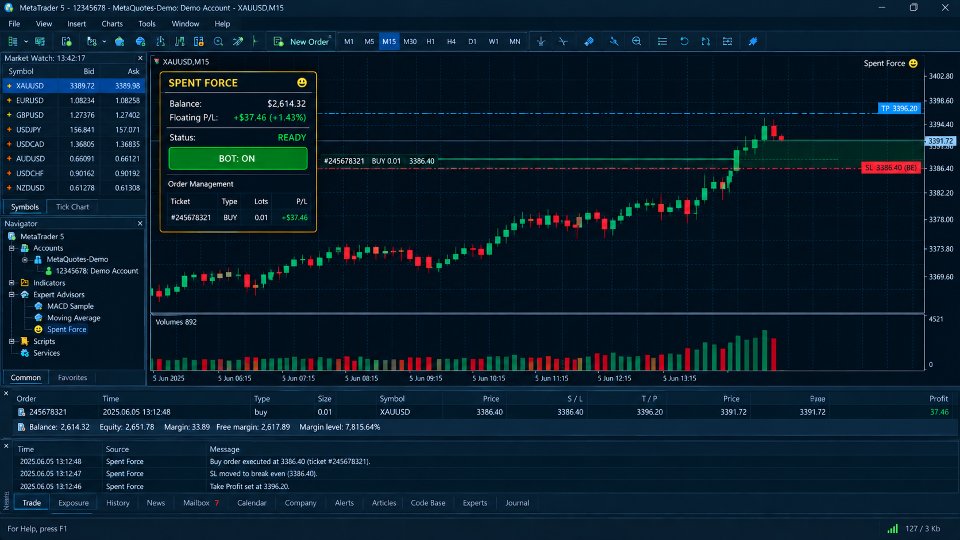
Task: Switch chart timeframe to MN
Action: click(x=515, y=42)
